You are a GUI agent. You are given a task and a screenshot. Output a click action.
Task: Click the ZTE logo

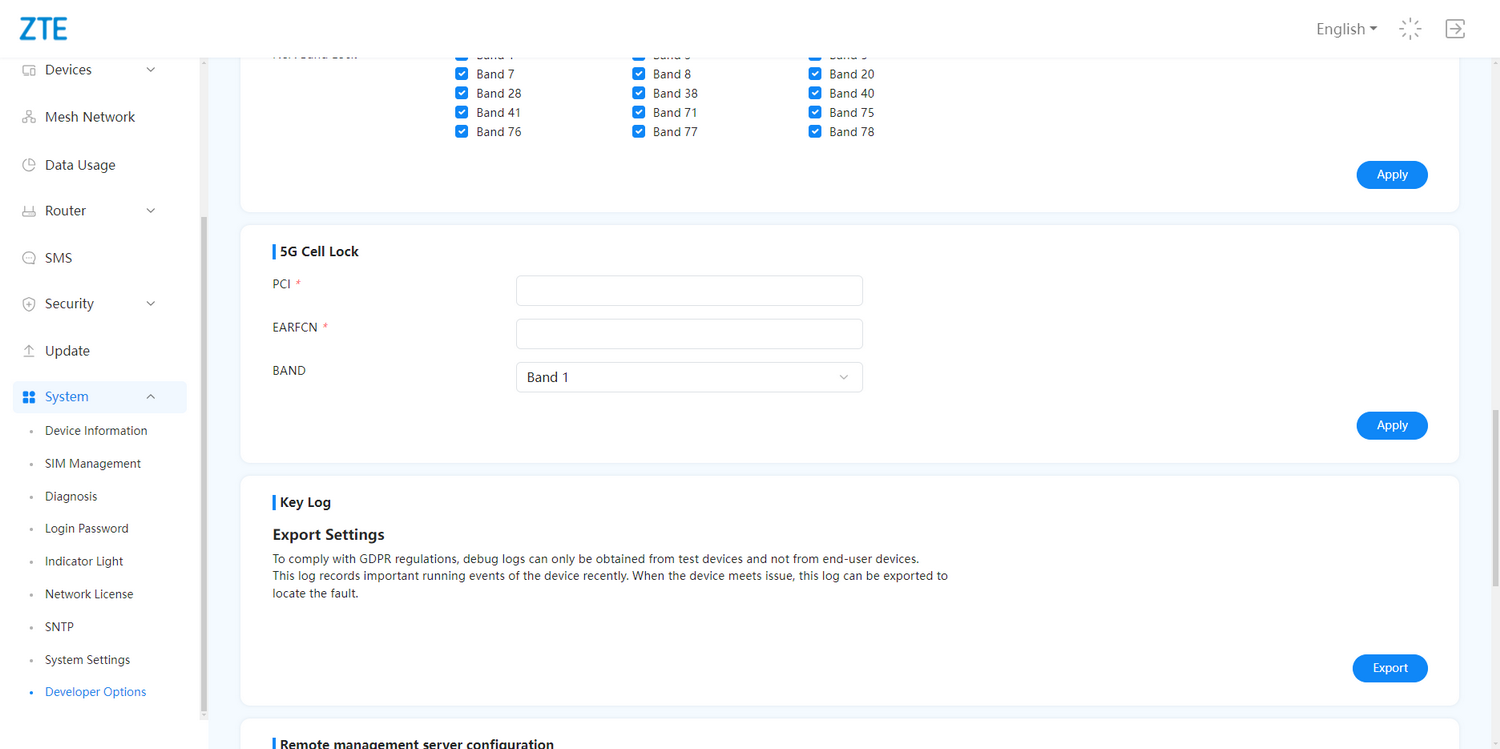[43, 29]
